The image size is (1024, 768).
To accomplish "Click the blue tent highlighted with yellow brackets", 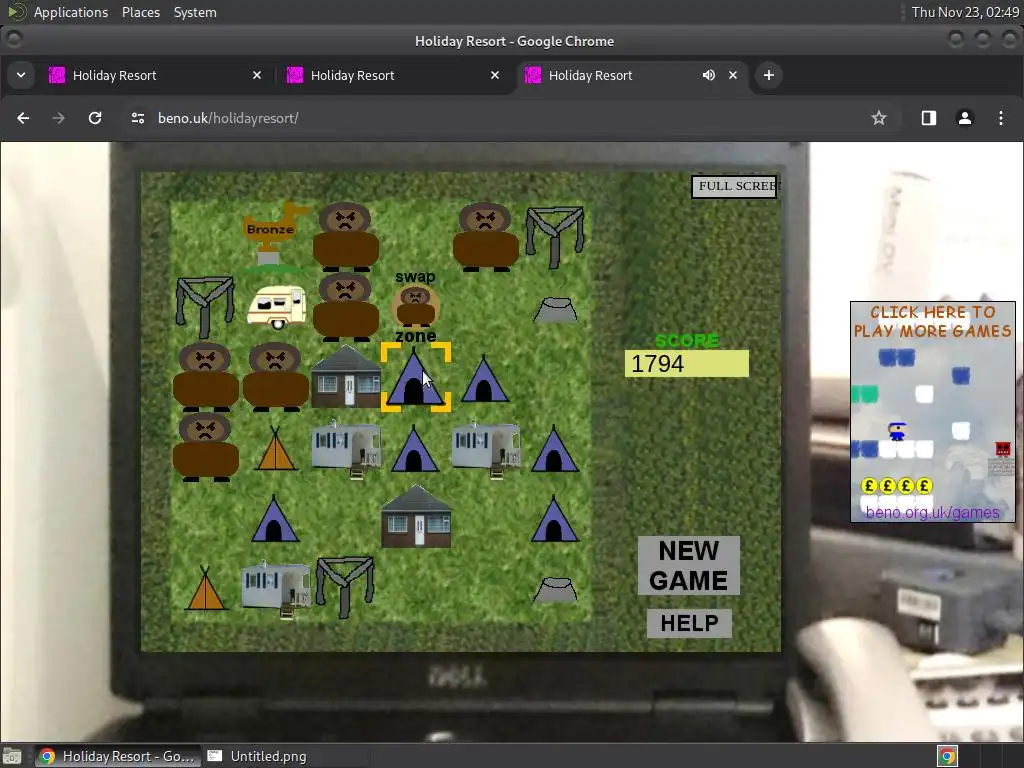I will pyautogui.click(x=415, y=377).
